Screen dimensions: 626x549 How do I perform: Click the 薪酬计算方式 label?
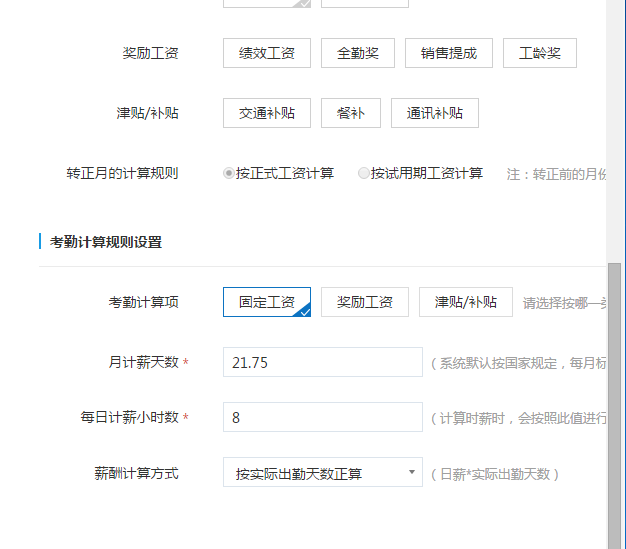tap(137, 473)
